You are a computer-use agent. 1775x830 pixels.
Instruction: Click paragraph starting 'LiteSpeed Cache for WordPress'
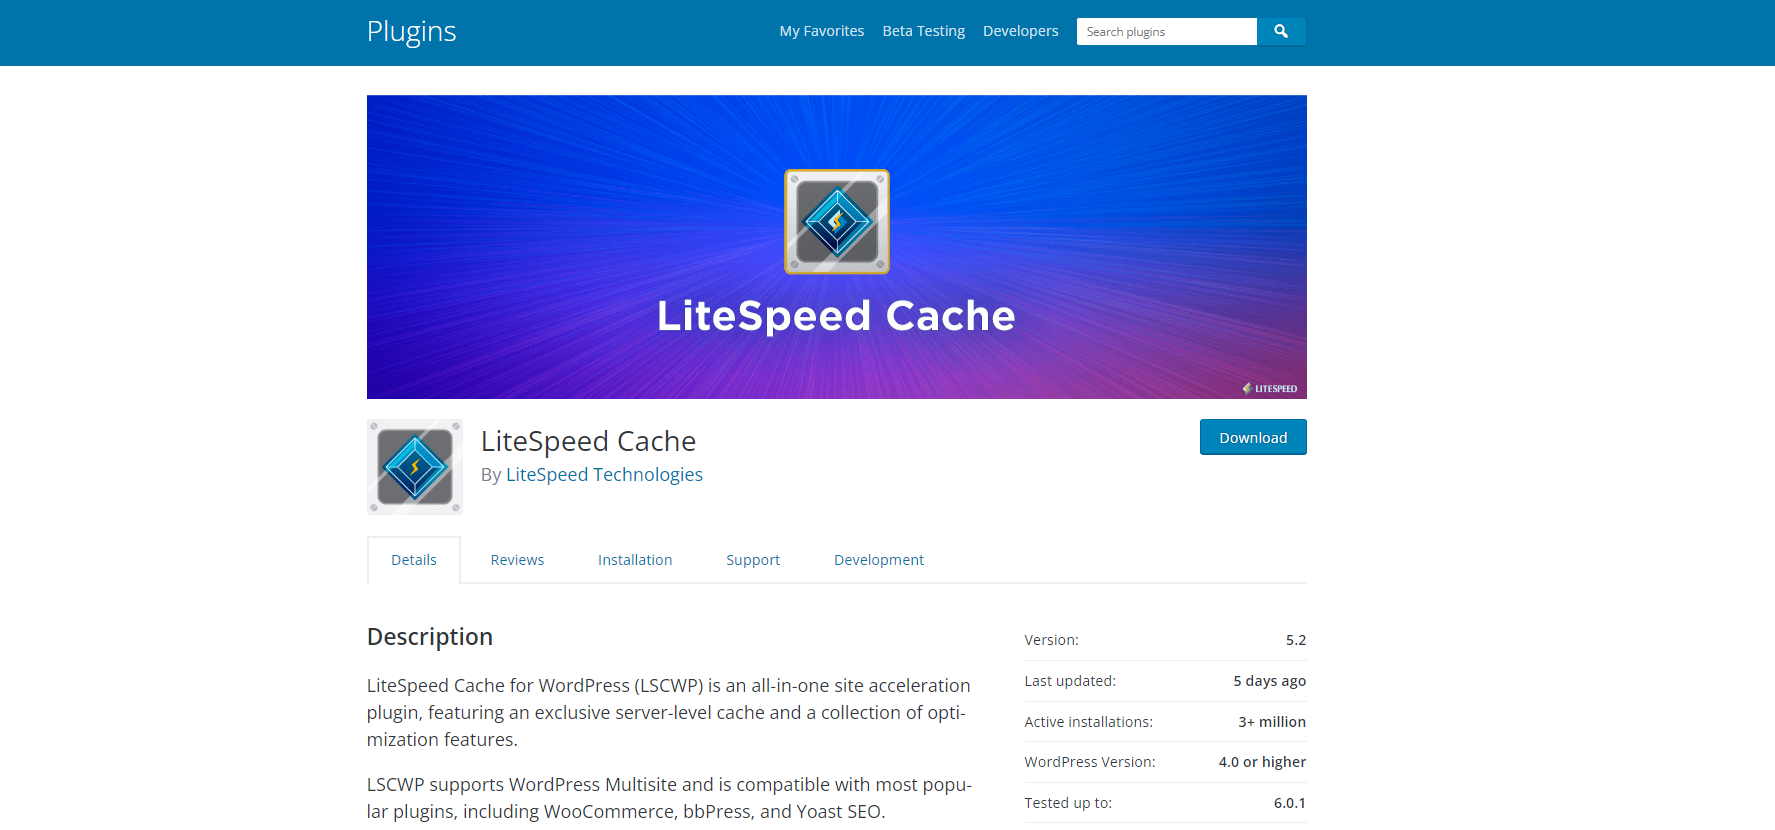(668, 712)
